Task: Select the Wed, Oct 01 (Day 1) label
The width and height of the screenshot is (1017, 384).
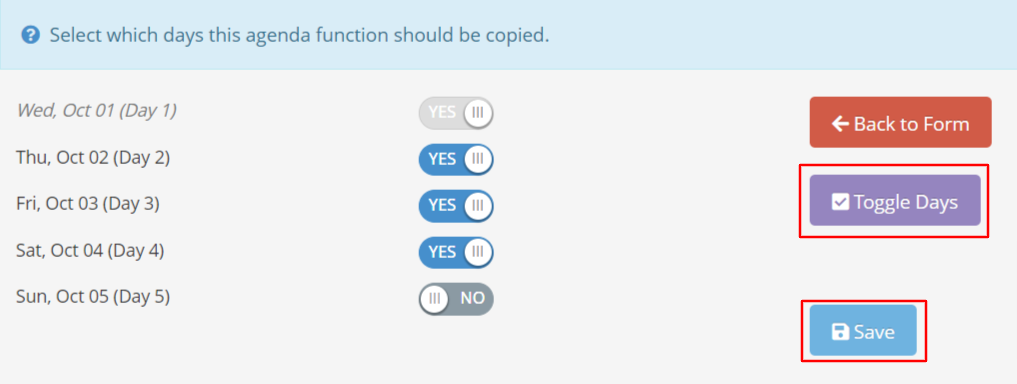Action: (96, 111)
